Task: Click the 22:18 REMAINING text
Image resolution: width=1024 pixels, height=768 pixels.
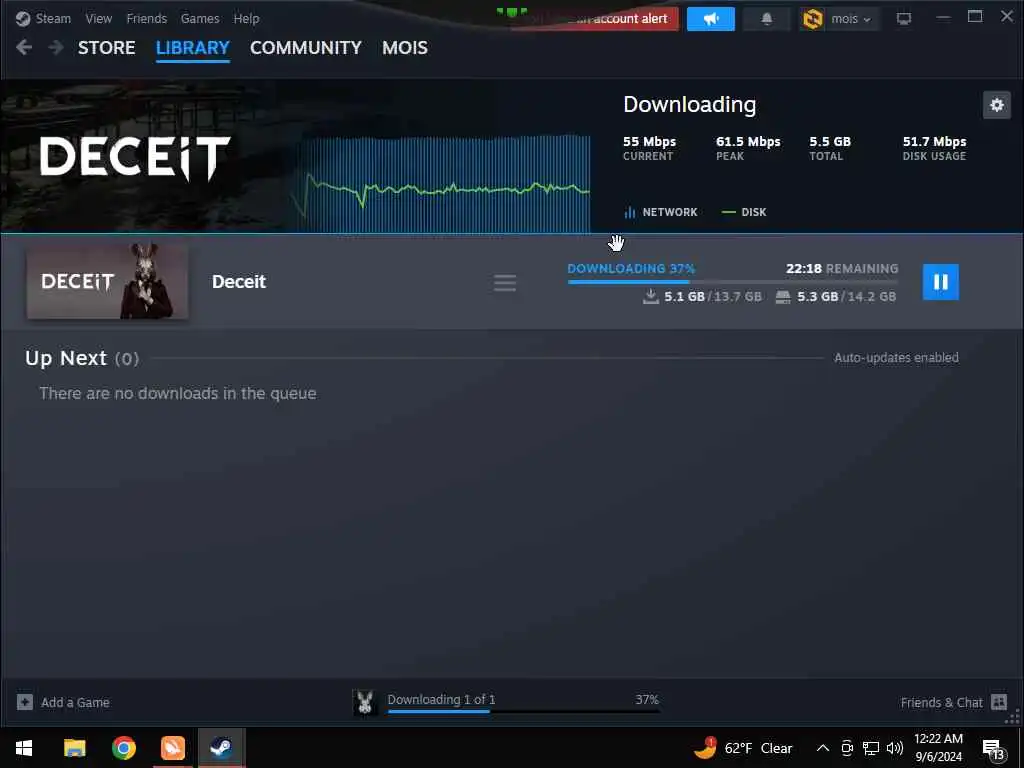Action: click(842, 268)
